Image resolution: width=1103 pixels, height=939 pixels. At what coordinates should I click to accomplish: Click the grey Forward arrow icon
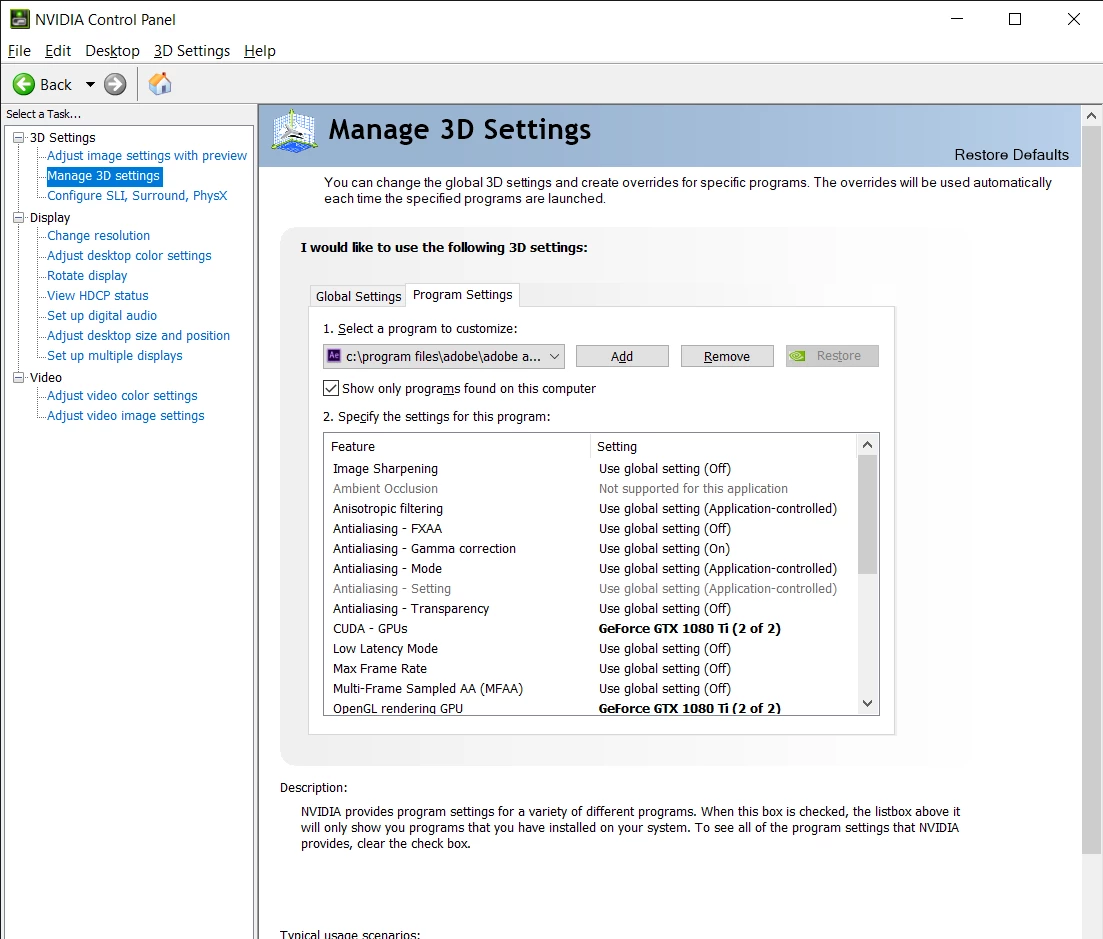point(115,84)
